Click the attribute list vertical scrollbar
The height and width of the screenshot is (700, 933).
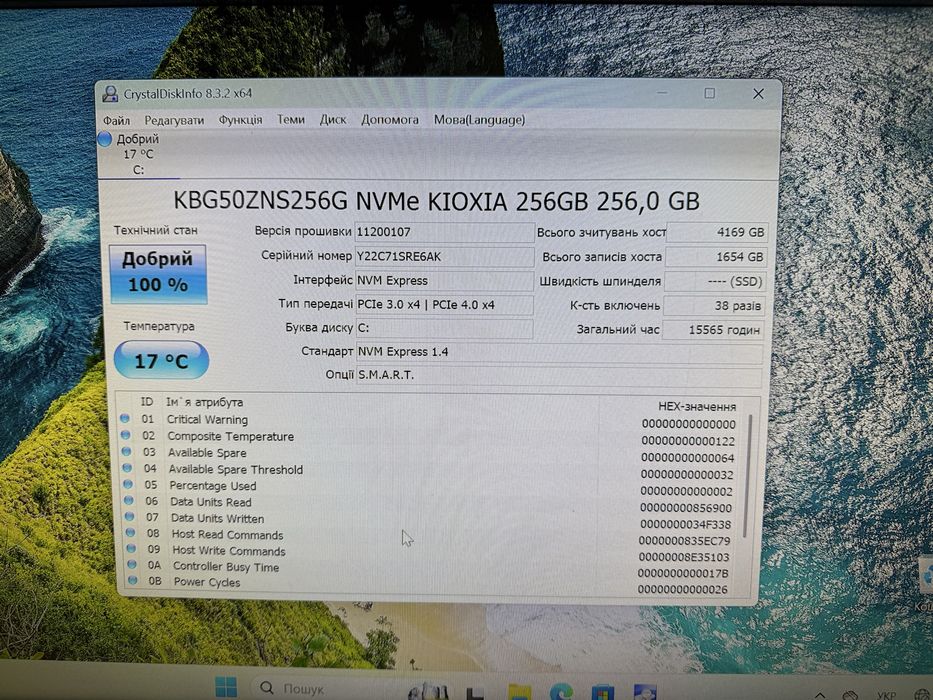click(x=747, y=476)
